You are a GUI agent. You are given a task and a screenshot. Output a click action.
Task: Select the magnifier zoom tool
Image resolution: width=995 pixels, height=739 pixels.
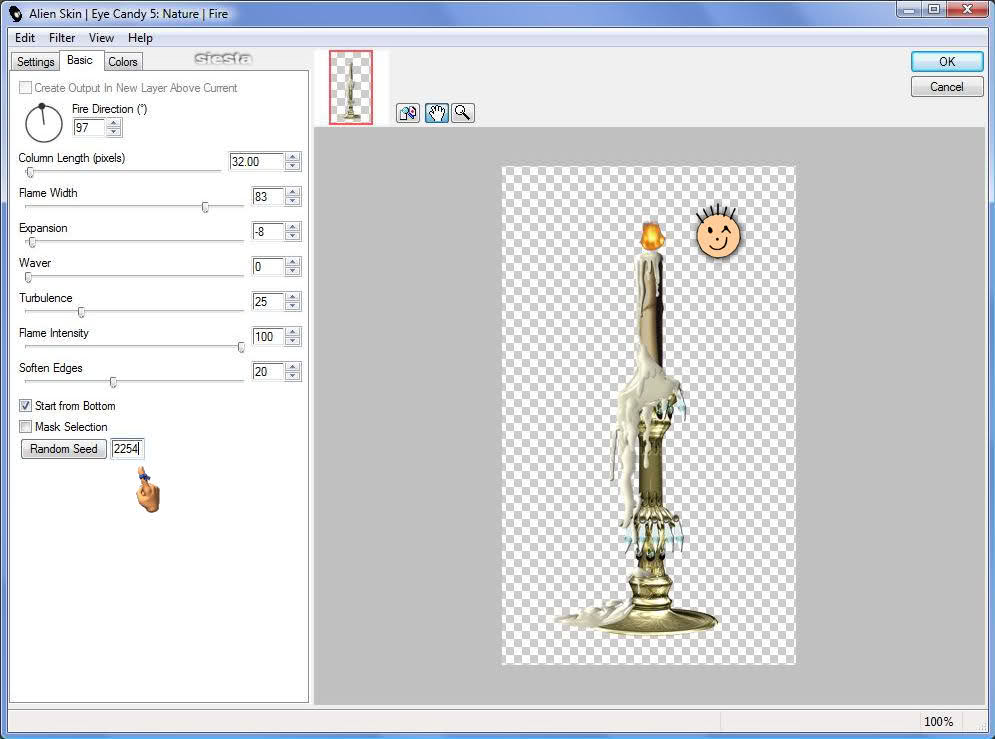click(463, 113)
